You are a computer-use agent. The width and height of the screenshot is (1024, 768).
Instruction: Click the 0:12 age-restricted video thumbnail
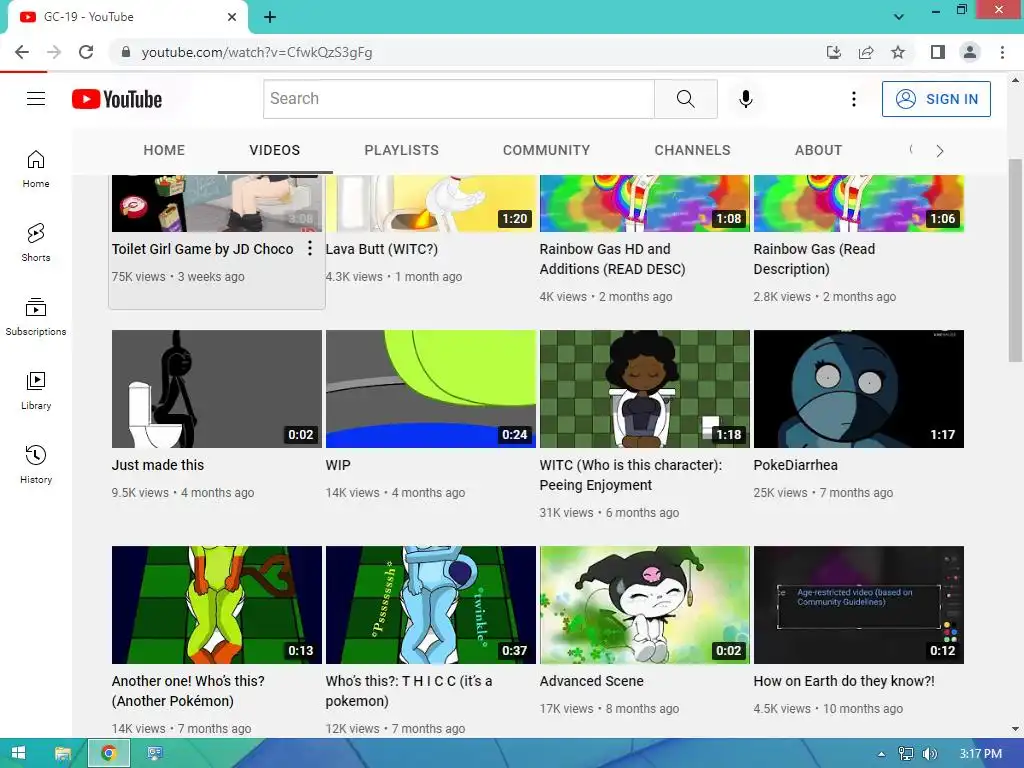click(859, 605)
